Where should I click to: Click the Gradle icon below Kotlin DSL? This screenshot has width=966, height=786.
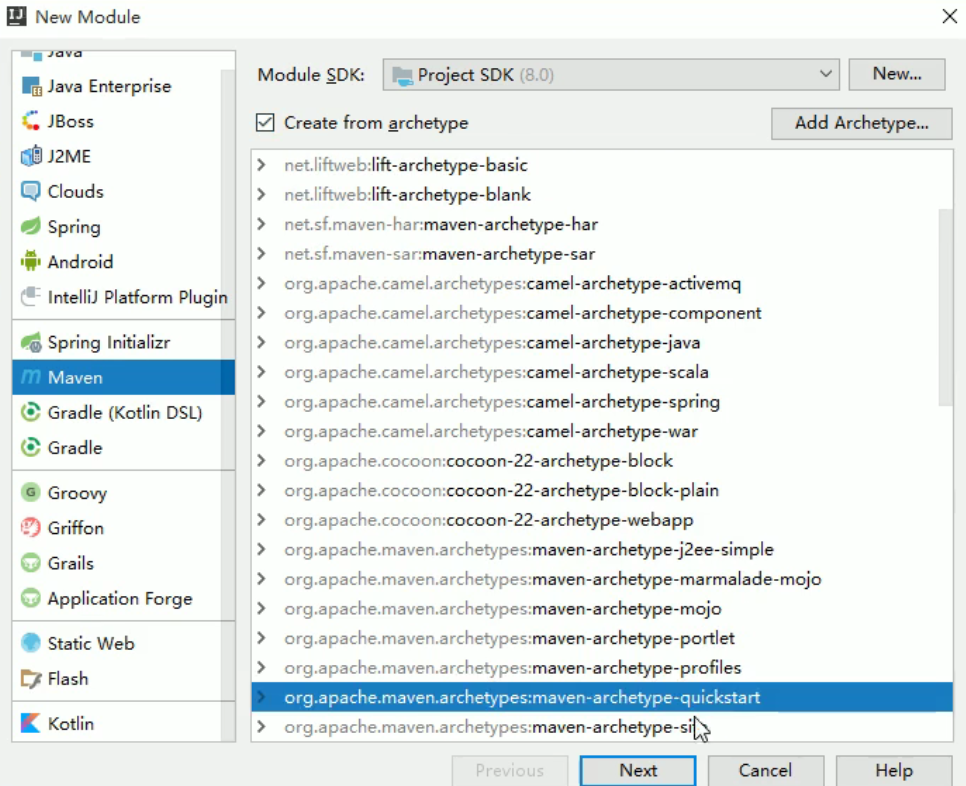tap(31, 447)
